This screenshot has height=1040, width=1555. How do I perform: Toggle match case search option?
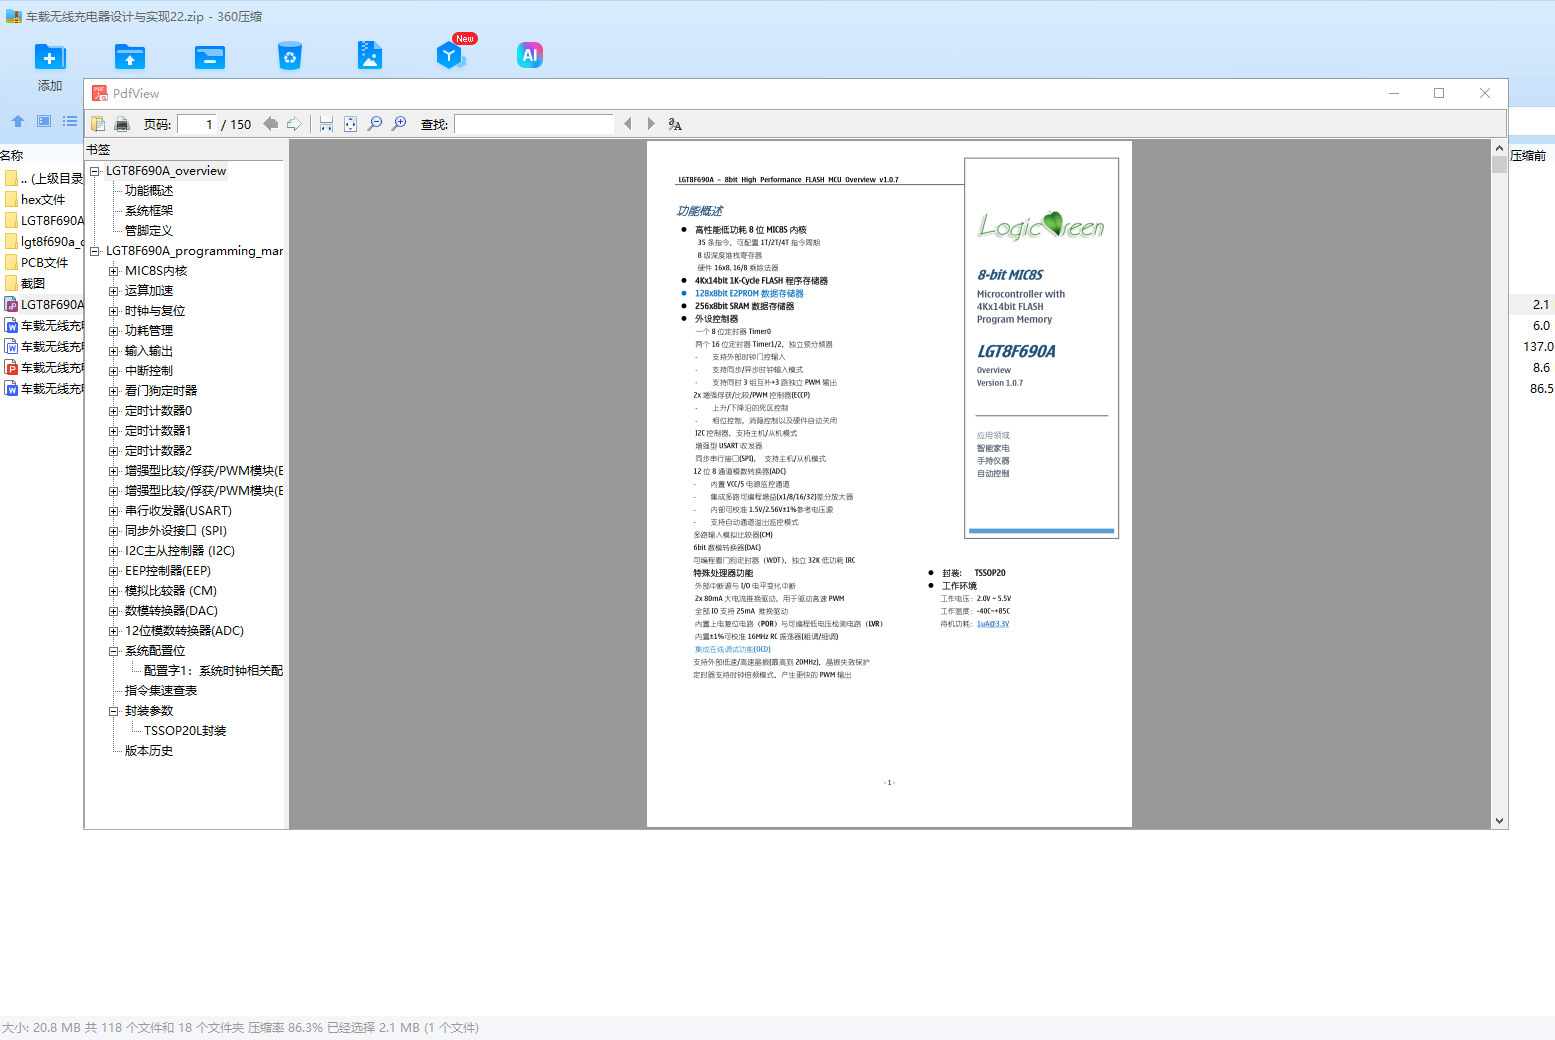pos(675,124)
